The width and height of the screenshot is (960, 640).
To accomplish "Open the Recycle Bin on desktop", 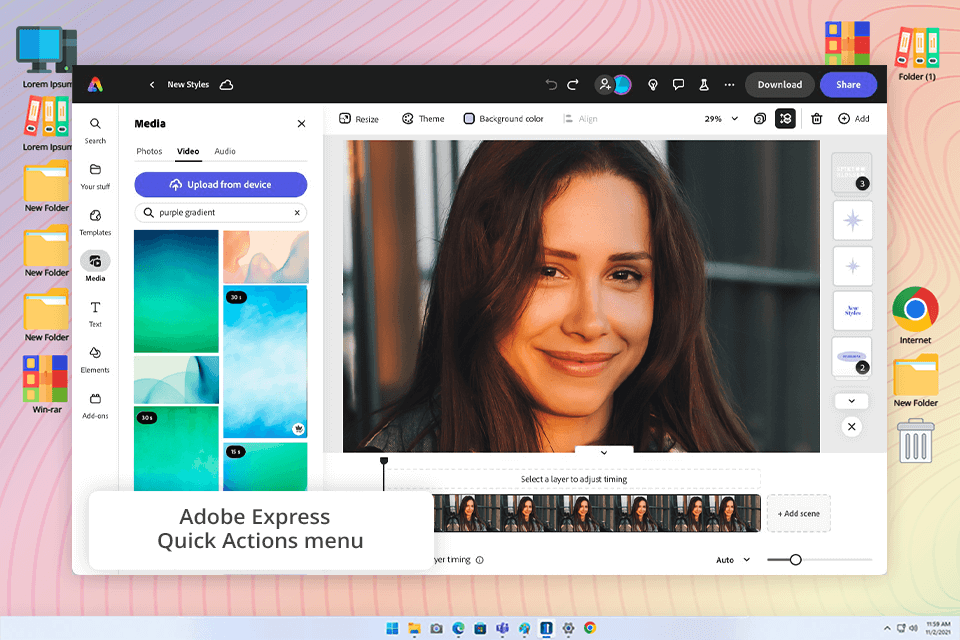I will 915,440.
